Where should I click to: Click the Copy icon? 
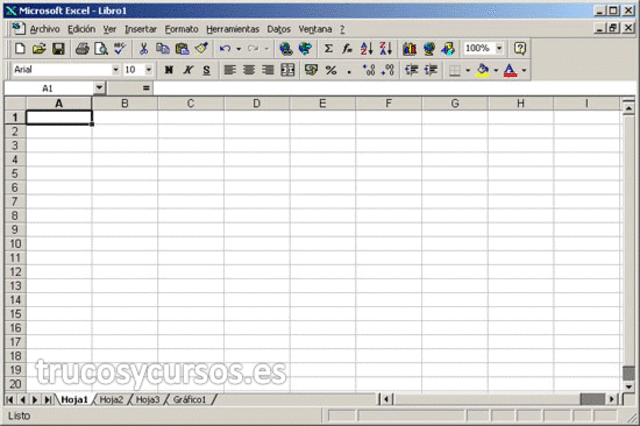pos(162,49)
